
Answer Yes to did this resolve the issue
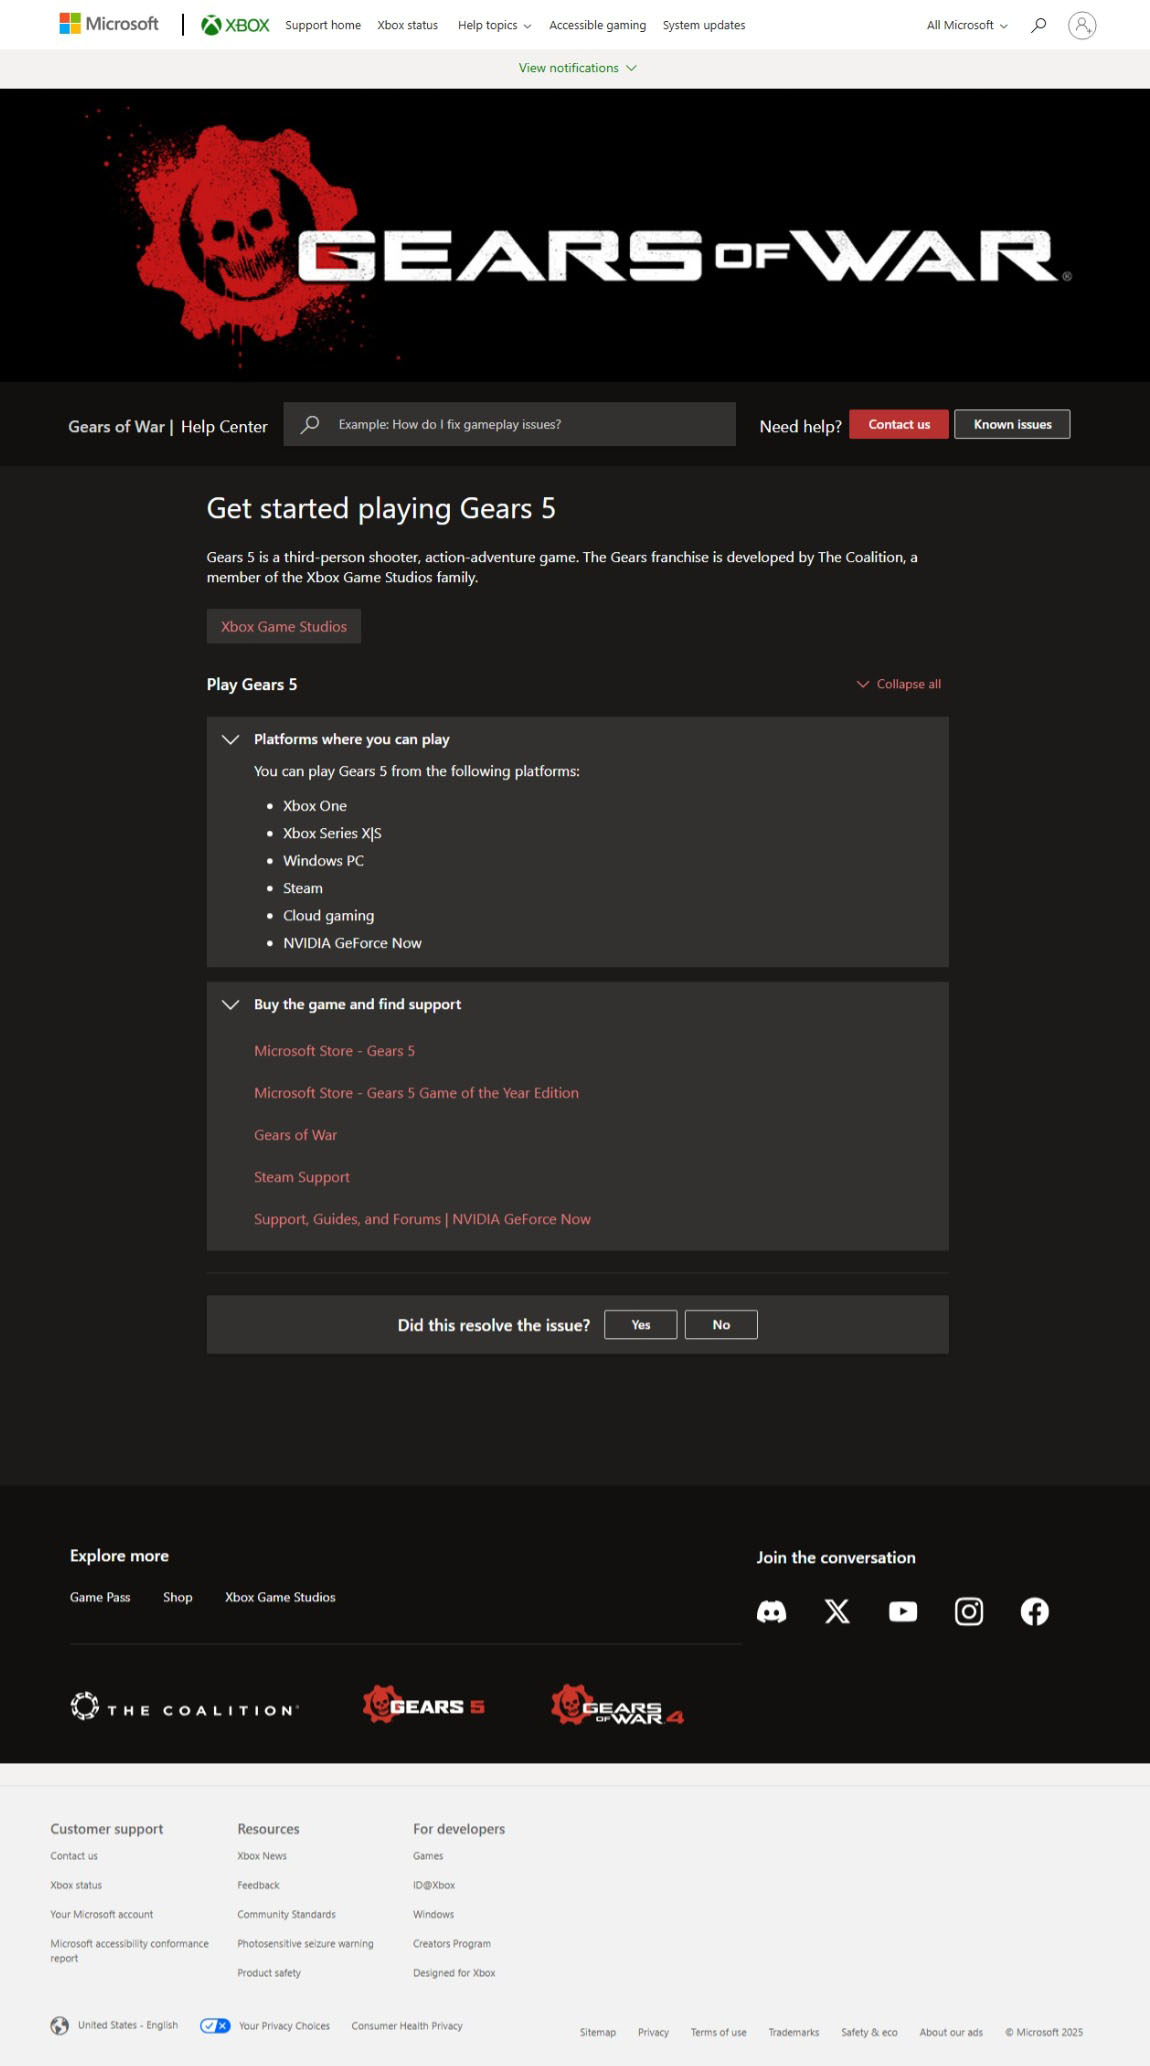[640, 1324]
